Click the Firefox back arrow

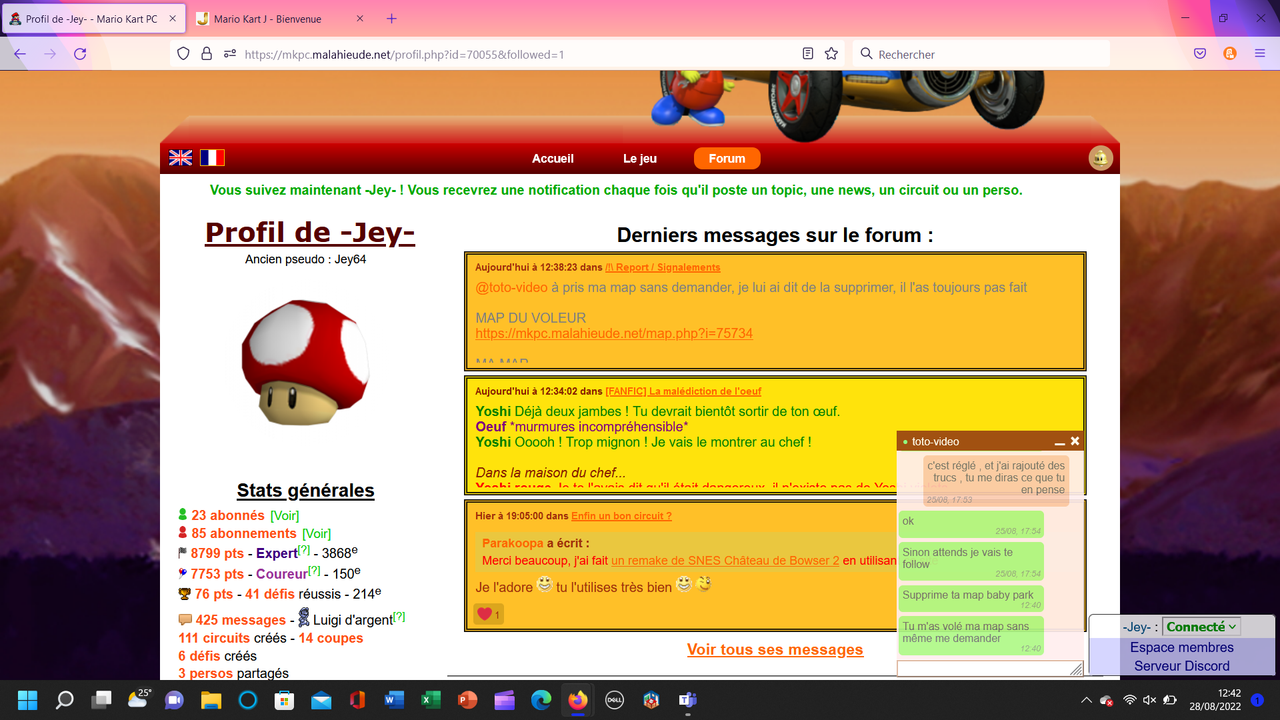(x=20, y=54)
